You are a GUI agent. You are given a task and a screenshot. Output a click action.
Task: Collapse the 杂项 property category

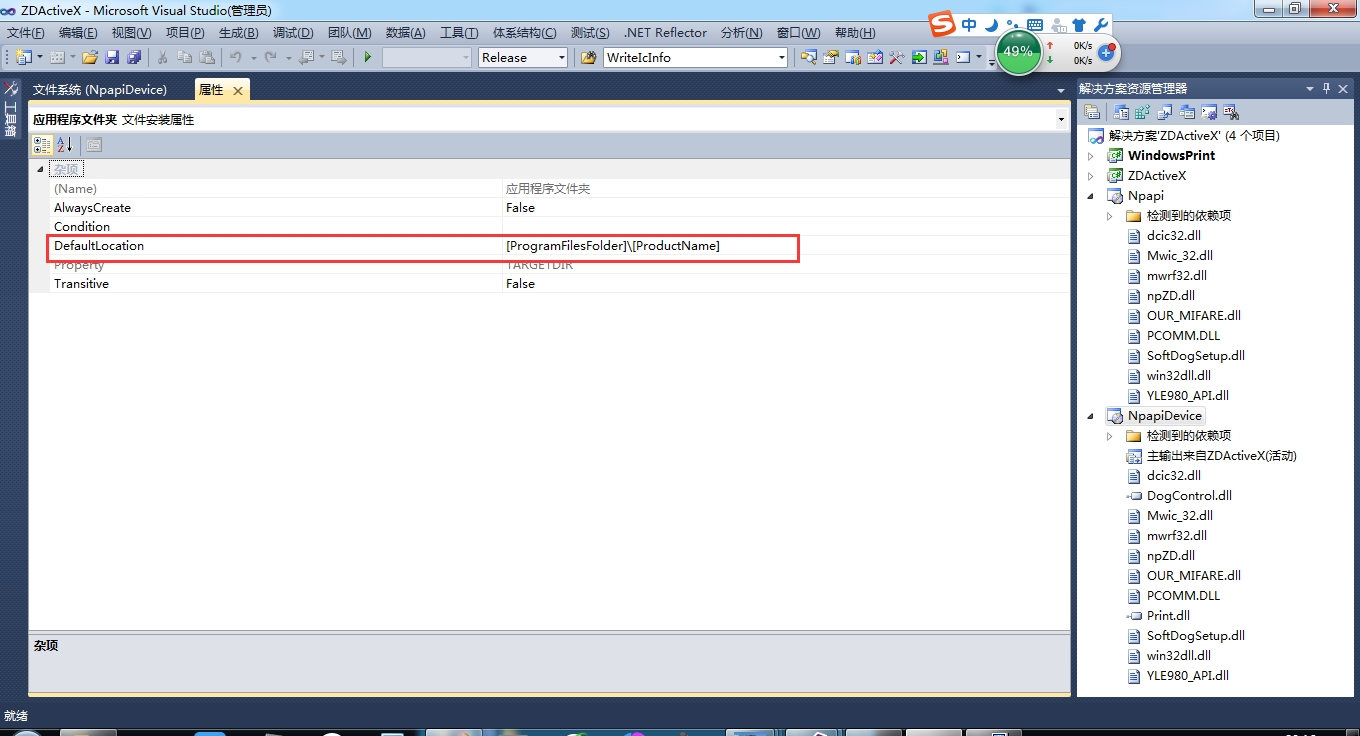click(41, 169)
